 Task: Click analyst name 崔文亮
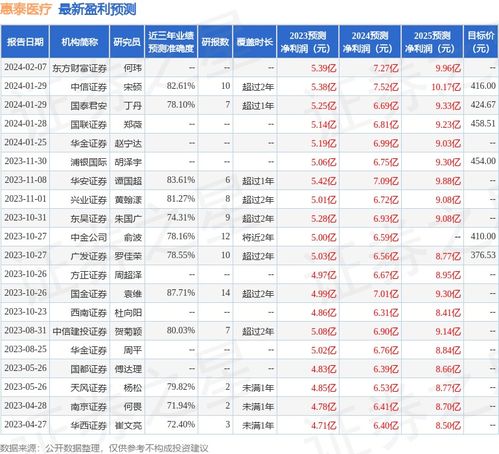coord(128,426)
